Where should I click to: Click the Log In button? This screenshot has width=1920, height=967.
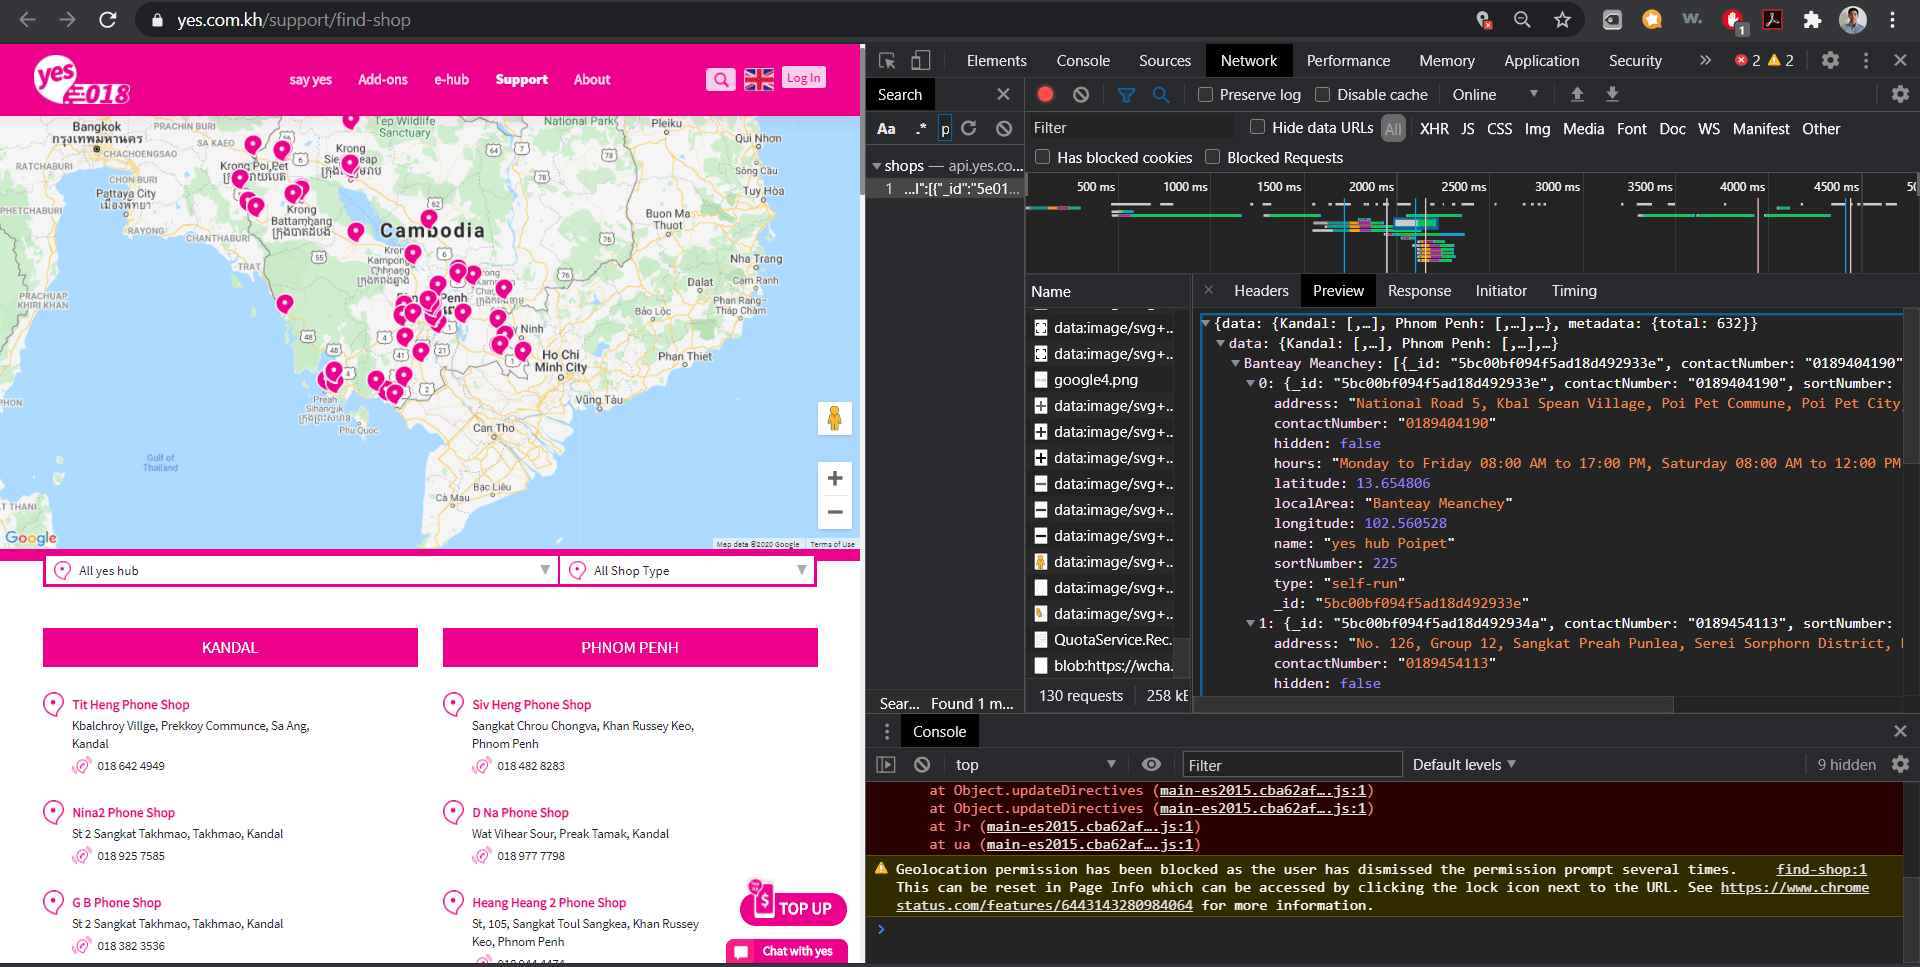803,78
